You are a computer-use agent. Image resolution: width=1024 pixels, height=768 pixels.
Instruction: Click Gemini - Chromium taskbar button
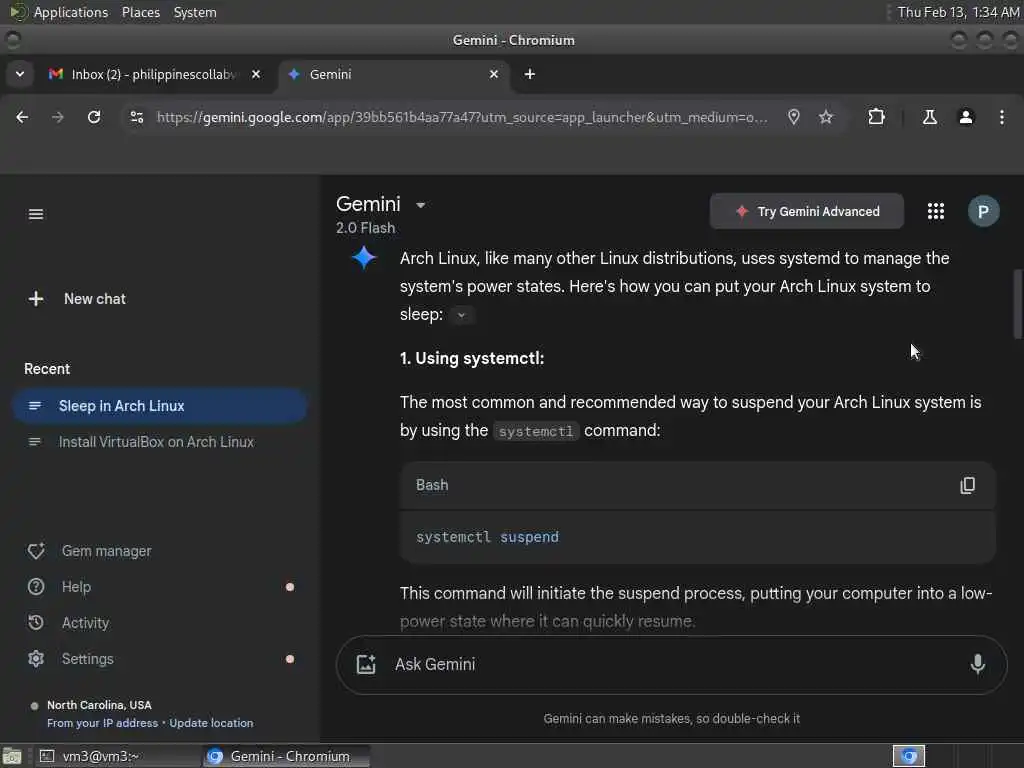(x=286, y=756)
